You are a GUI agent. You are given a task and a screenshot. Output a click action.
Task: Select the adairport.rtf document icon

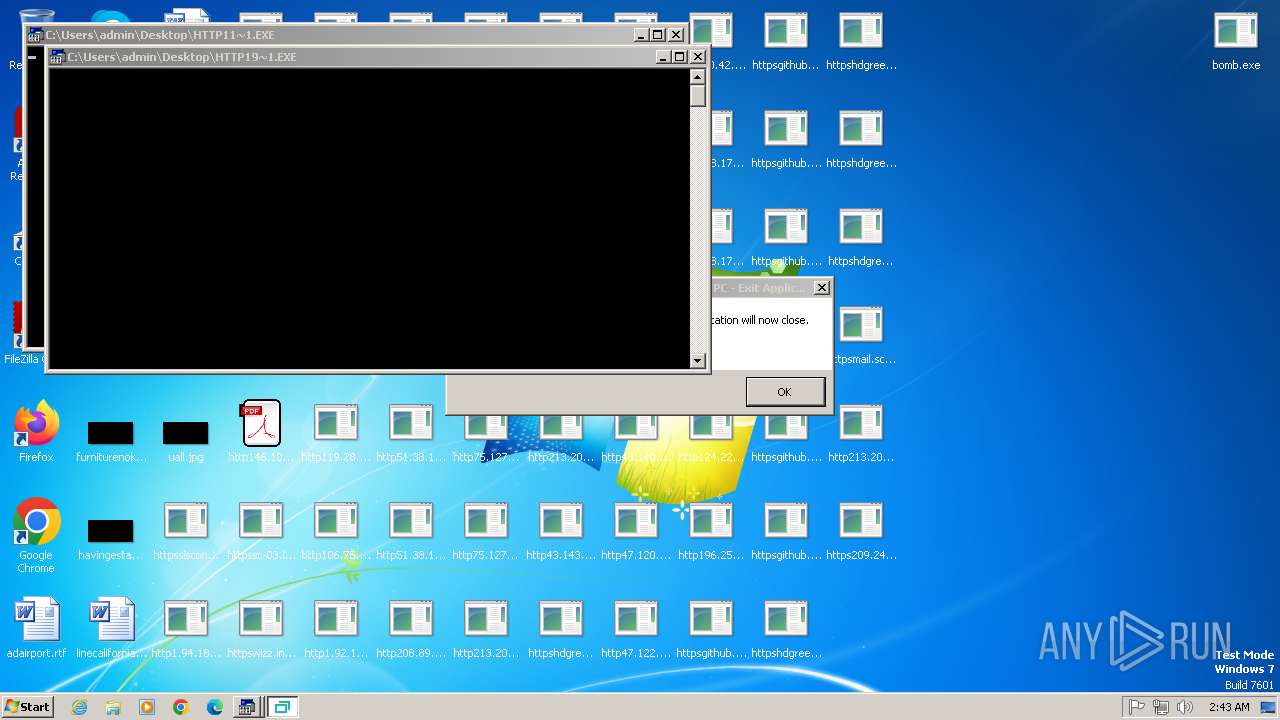tap(37, 628)
